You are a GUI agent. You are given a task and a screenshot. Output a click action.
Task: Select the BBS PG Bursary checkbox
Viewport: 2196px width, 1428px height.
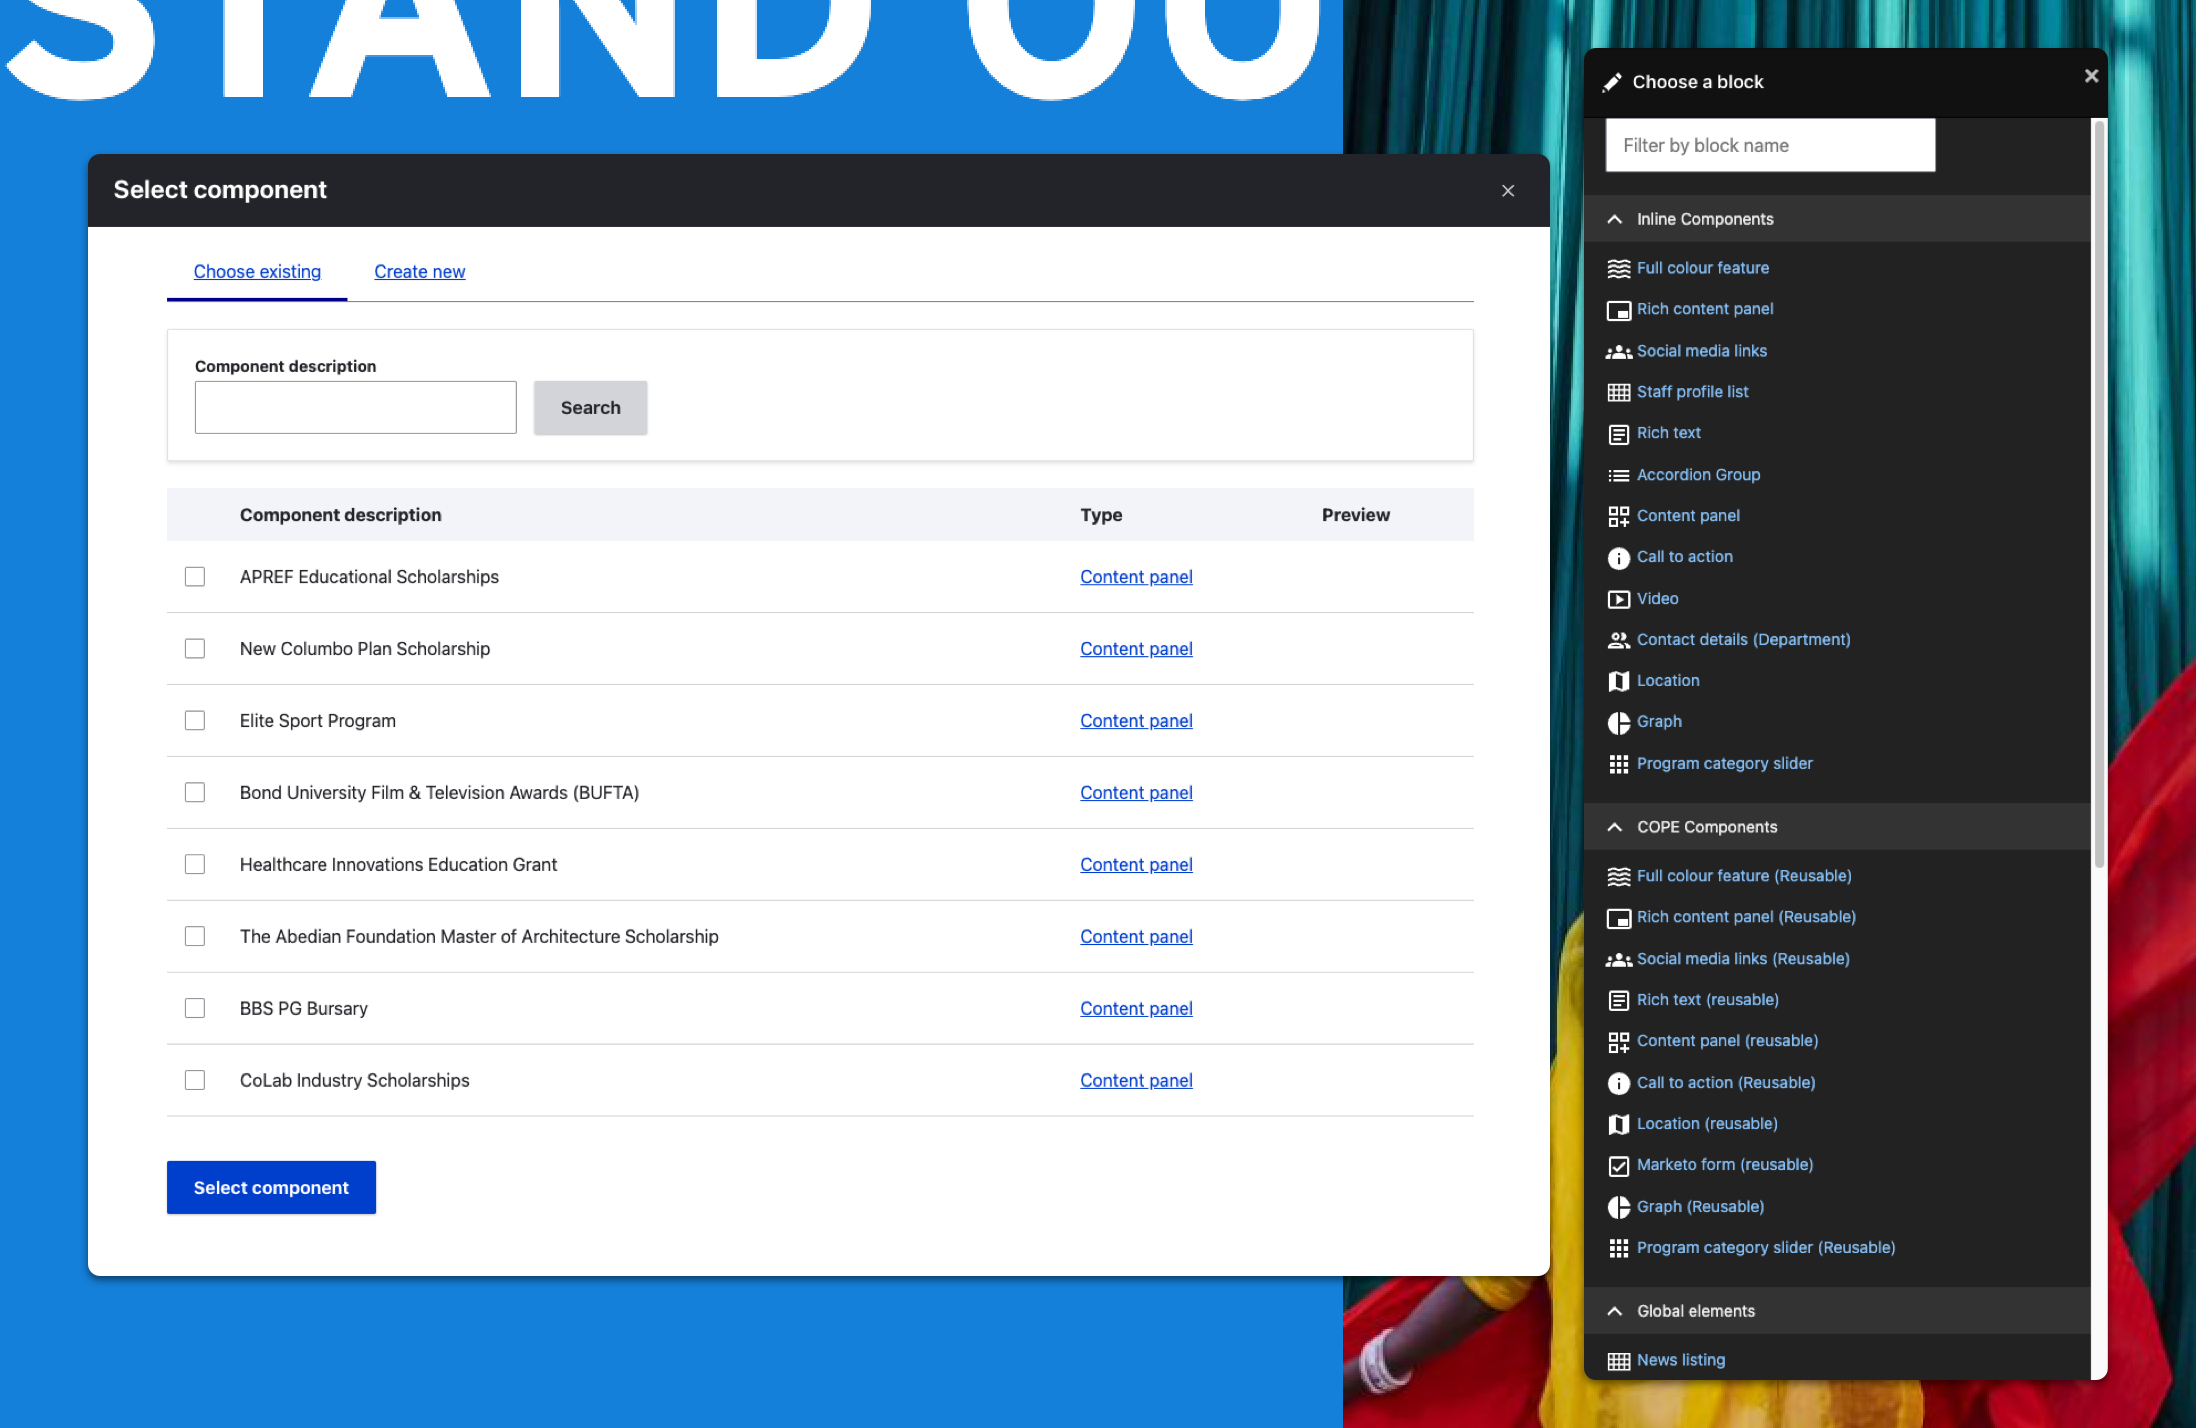195,1009
